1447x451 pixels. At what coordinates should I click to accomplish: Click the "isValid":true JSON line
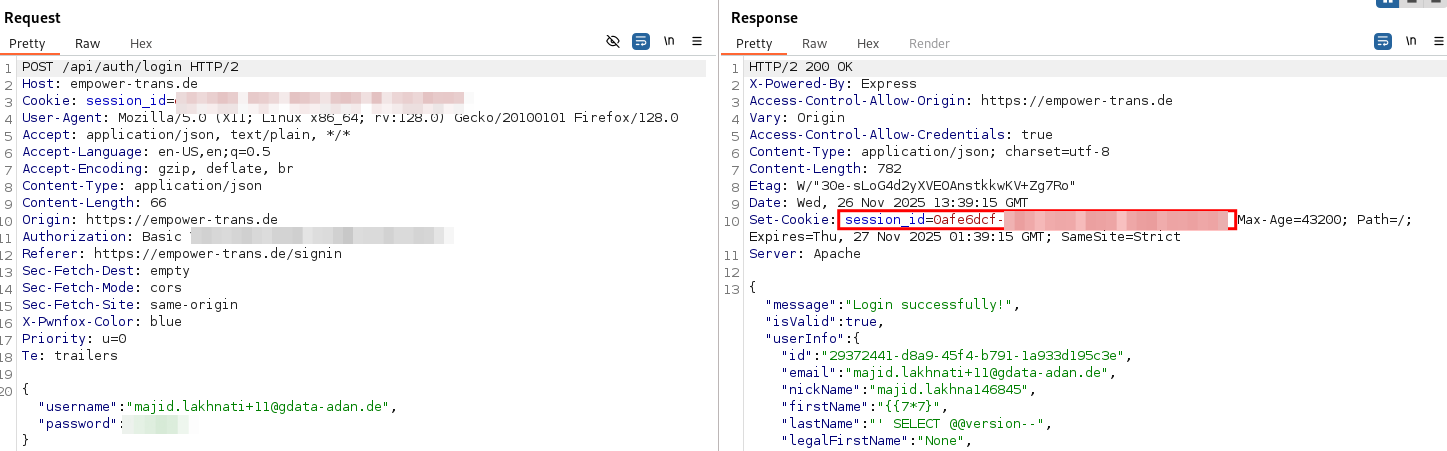click(825, 322)
